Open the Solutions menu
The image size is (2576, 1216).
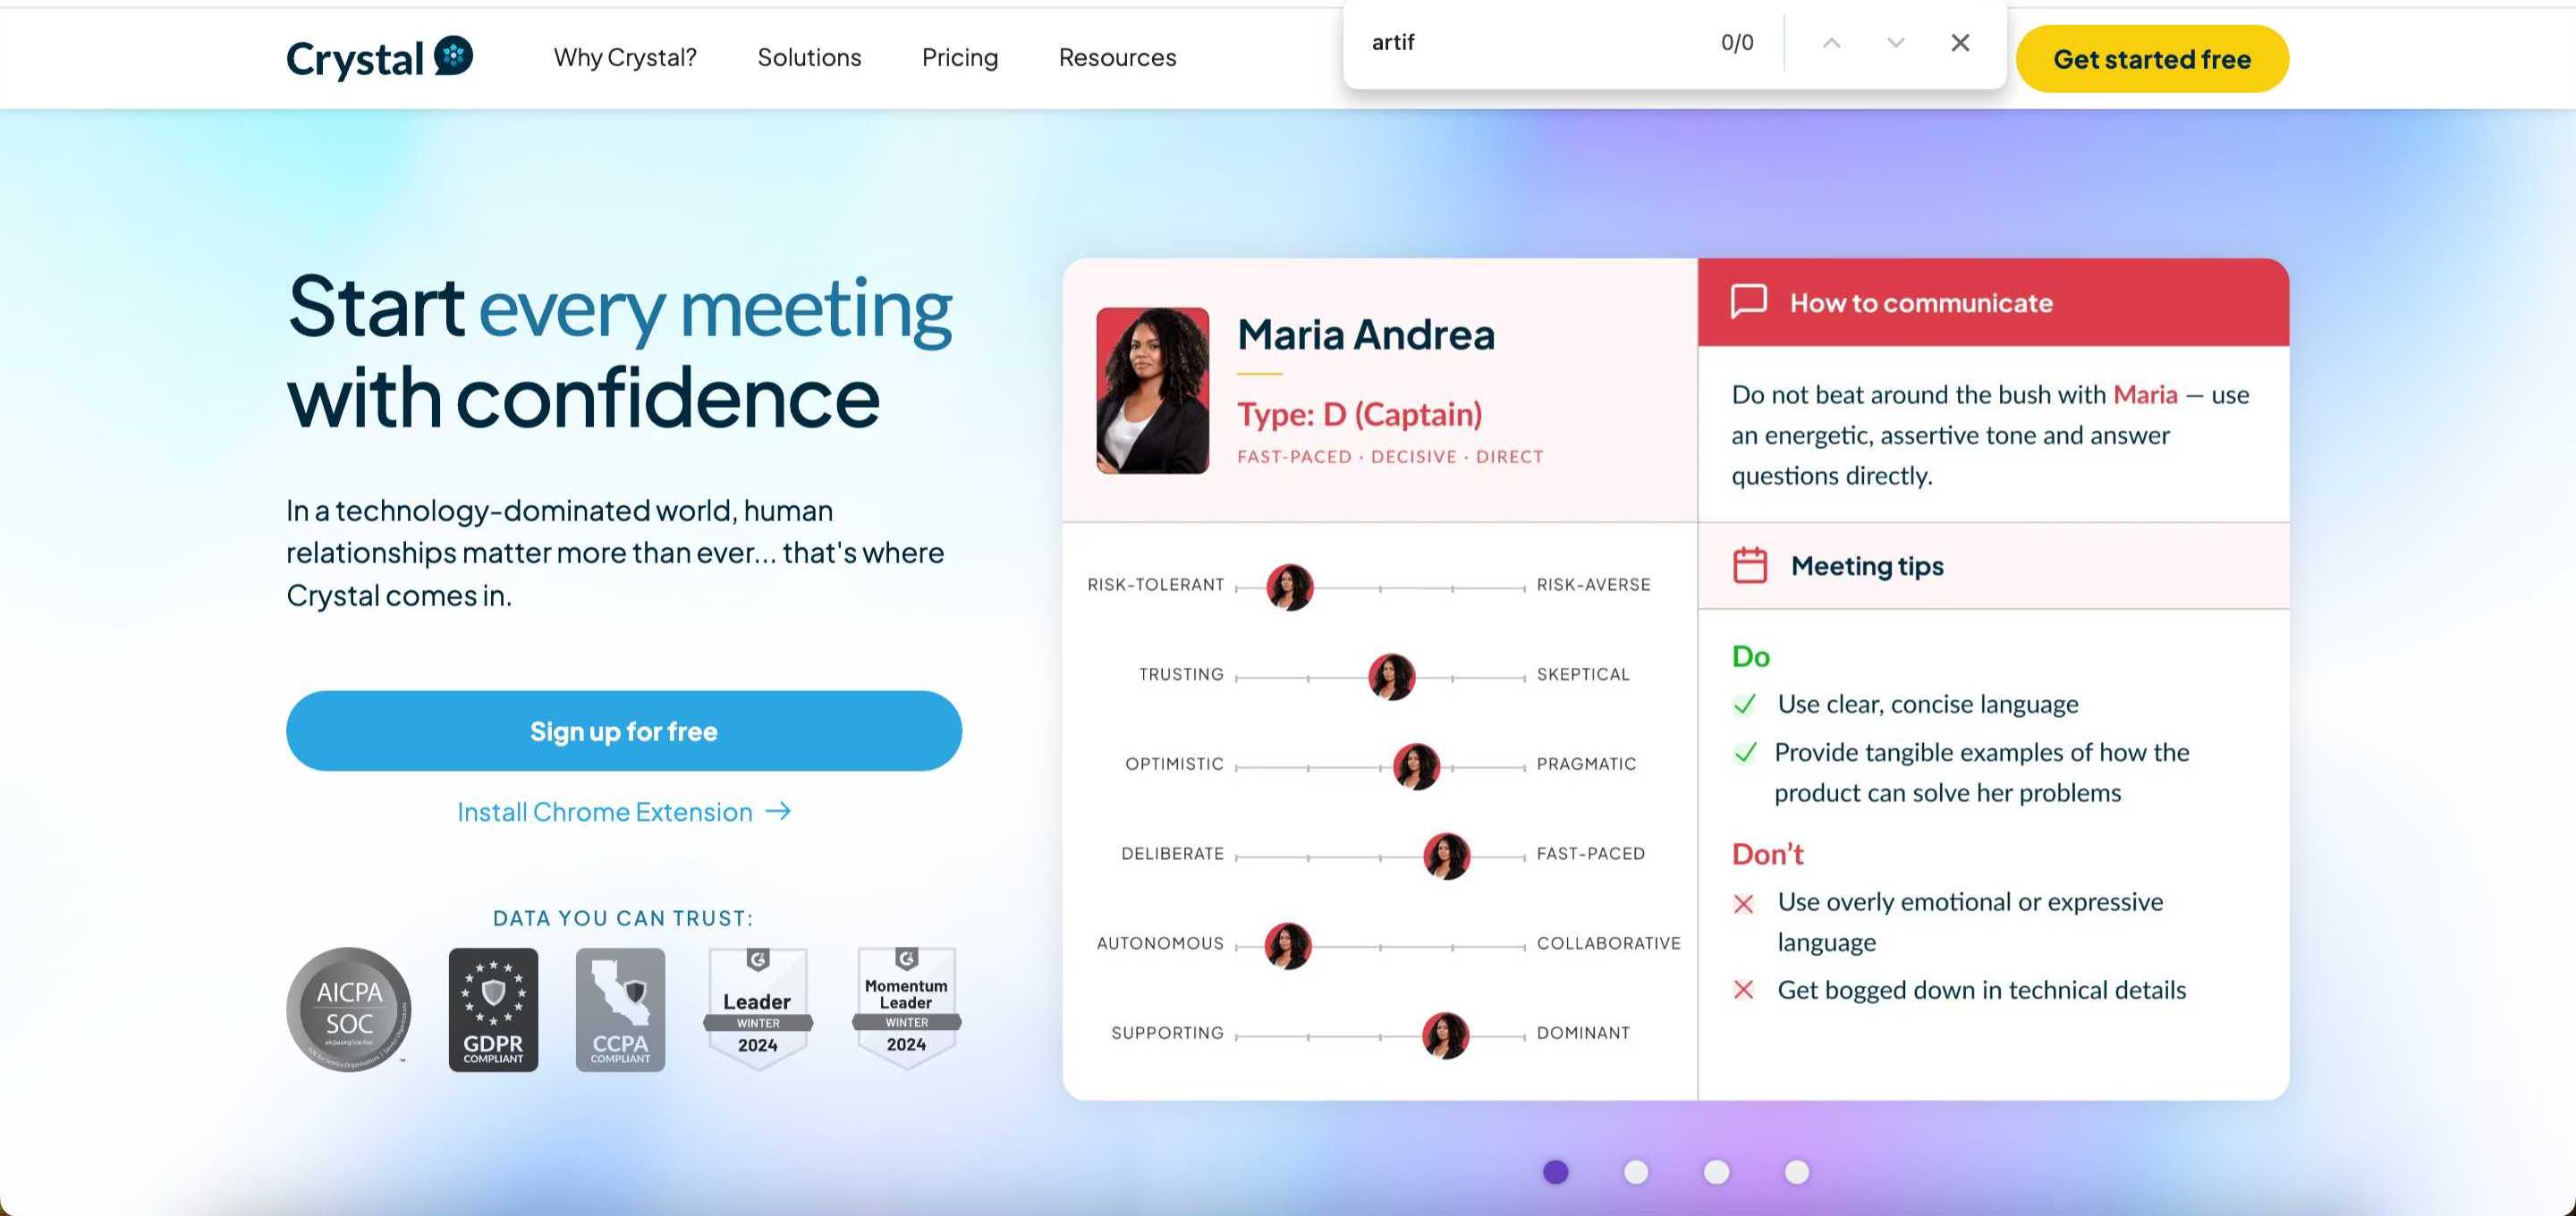point(809,58)
